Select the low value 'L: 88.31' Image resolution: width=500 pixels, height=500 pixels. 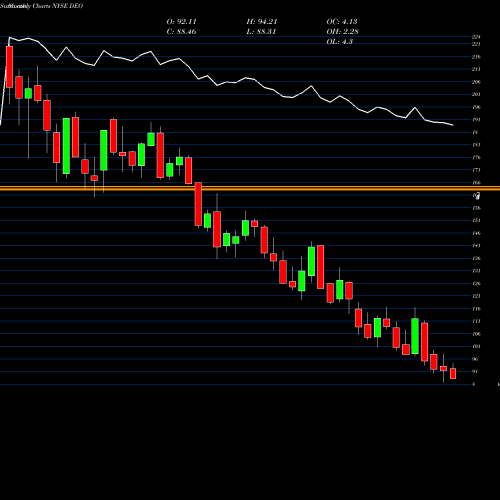pyautogui.click(x=261, y=32)
